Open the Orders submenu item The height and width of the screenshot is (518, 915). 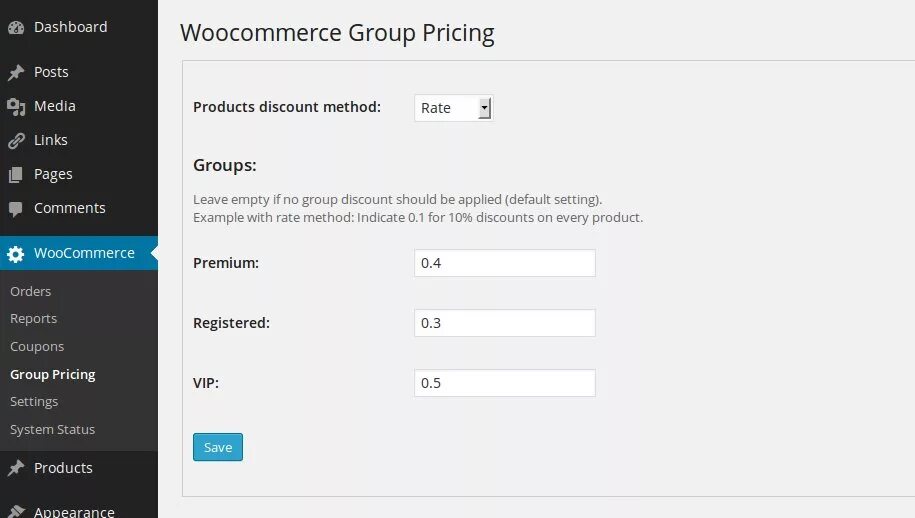tap(31, 291)
